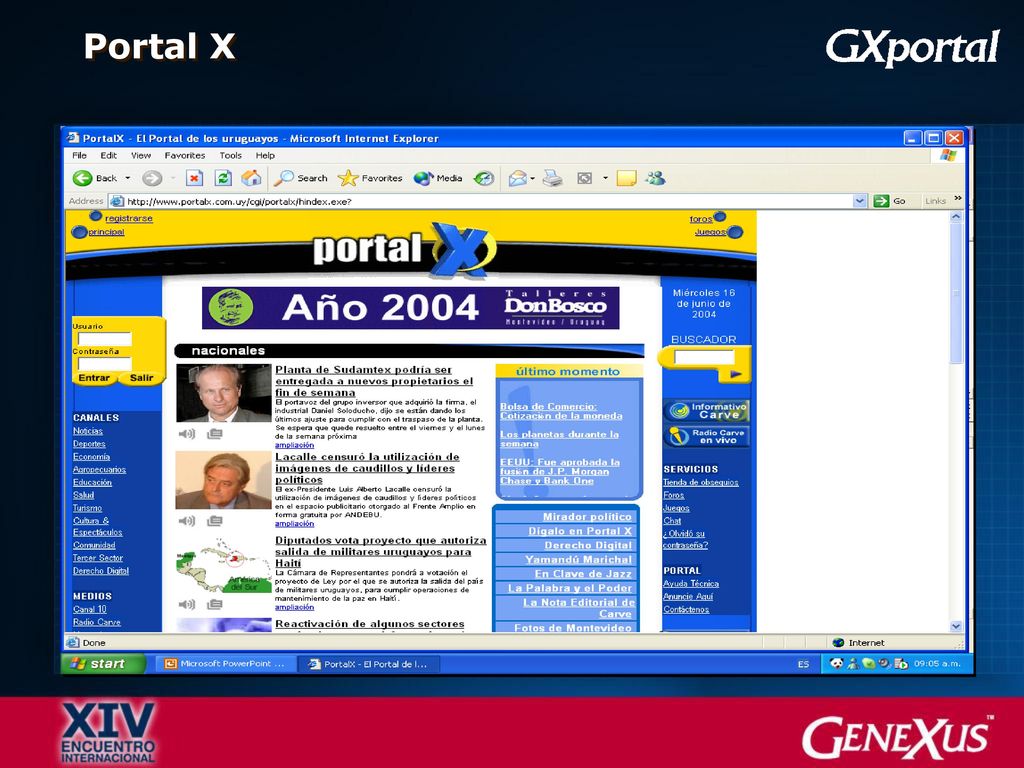This screenshot has width=1024, height=768.
Task: Click the Go button next to address bar
Action: tap(891, 201)
